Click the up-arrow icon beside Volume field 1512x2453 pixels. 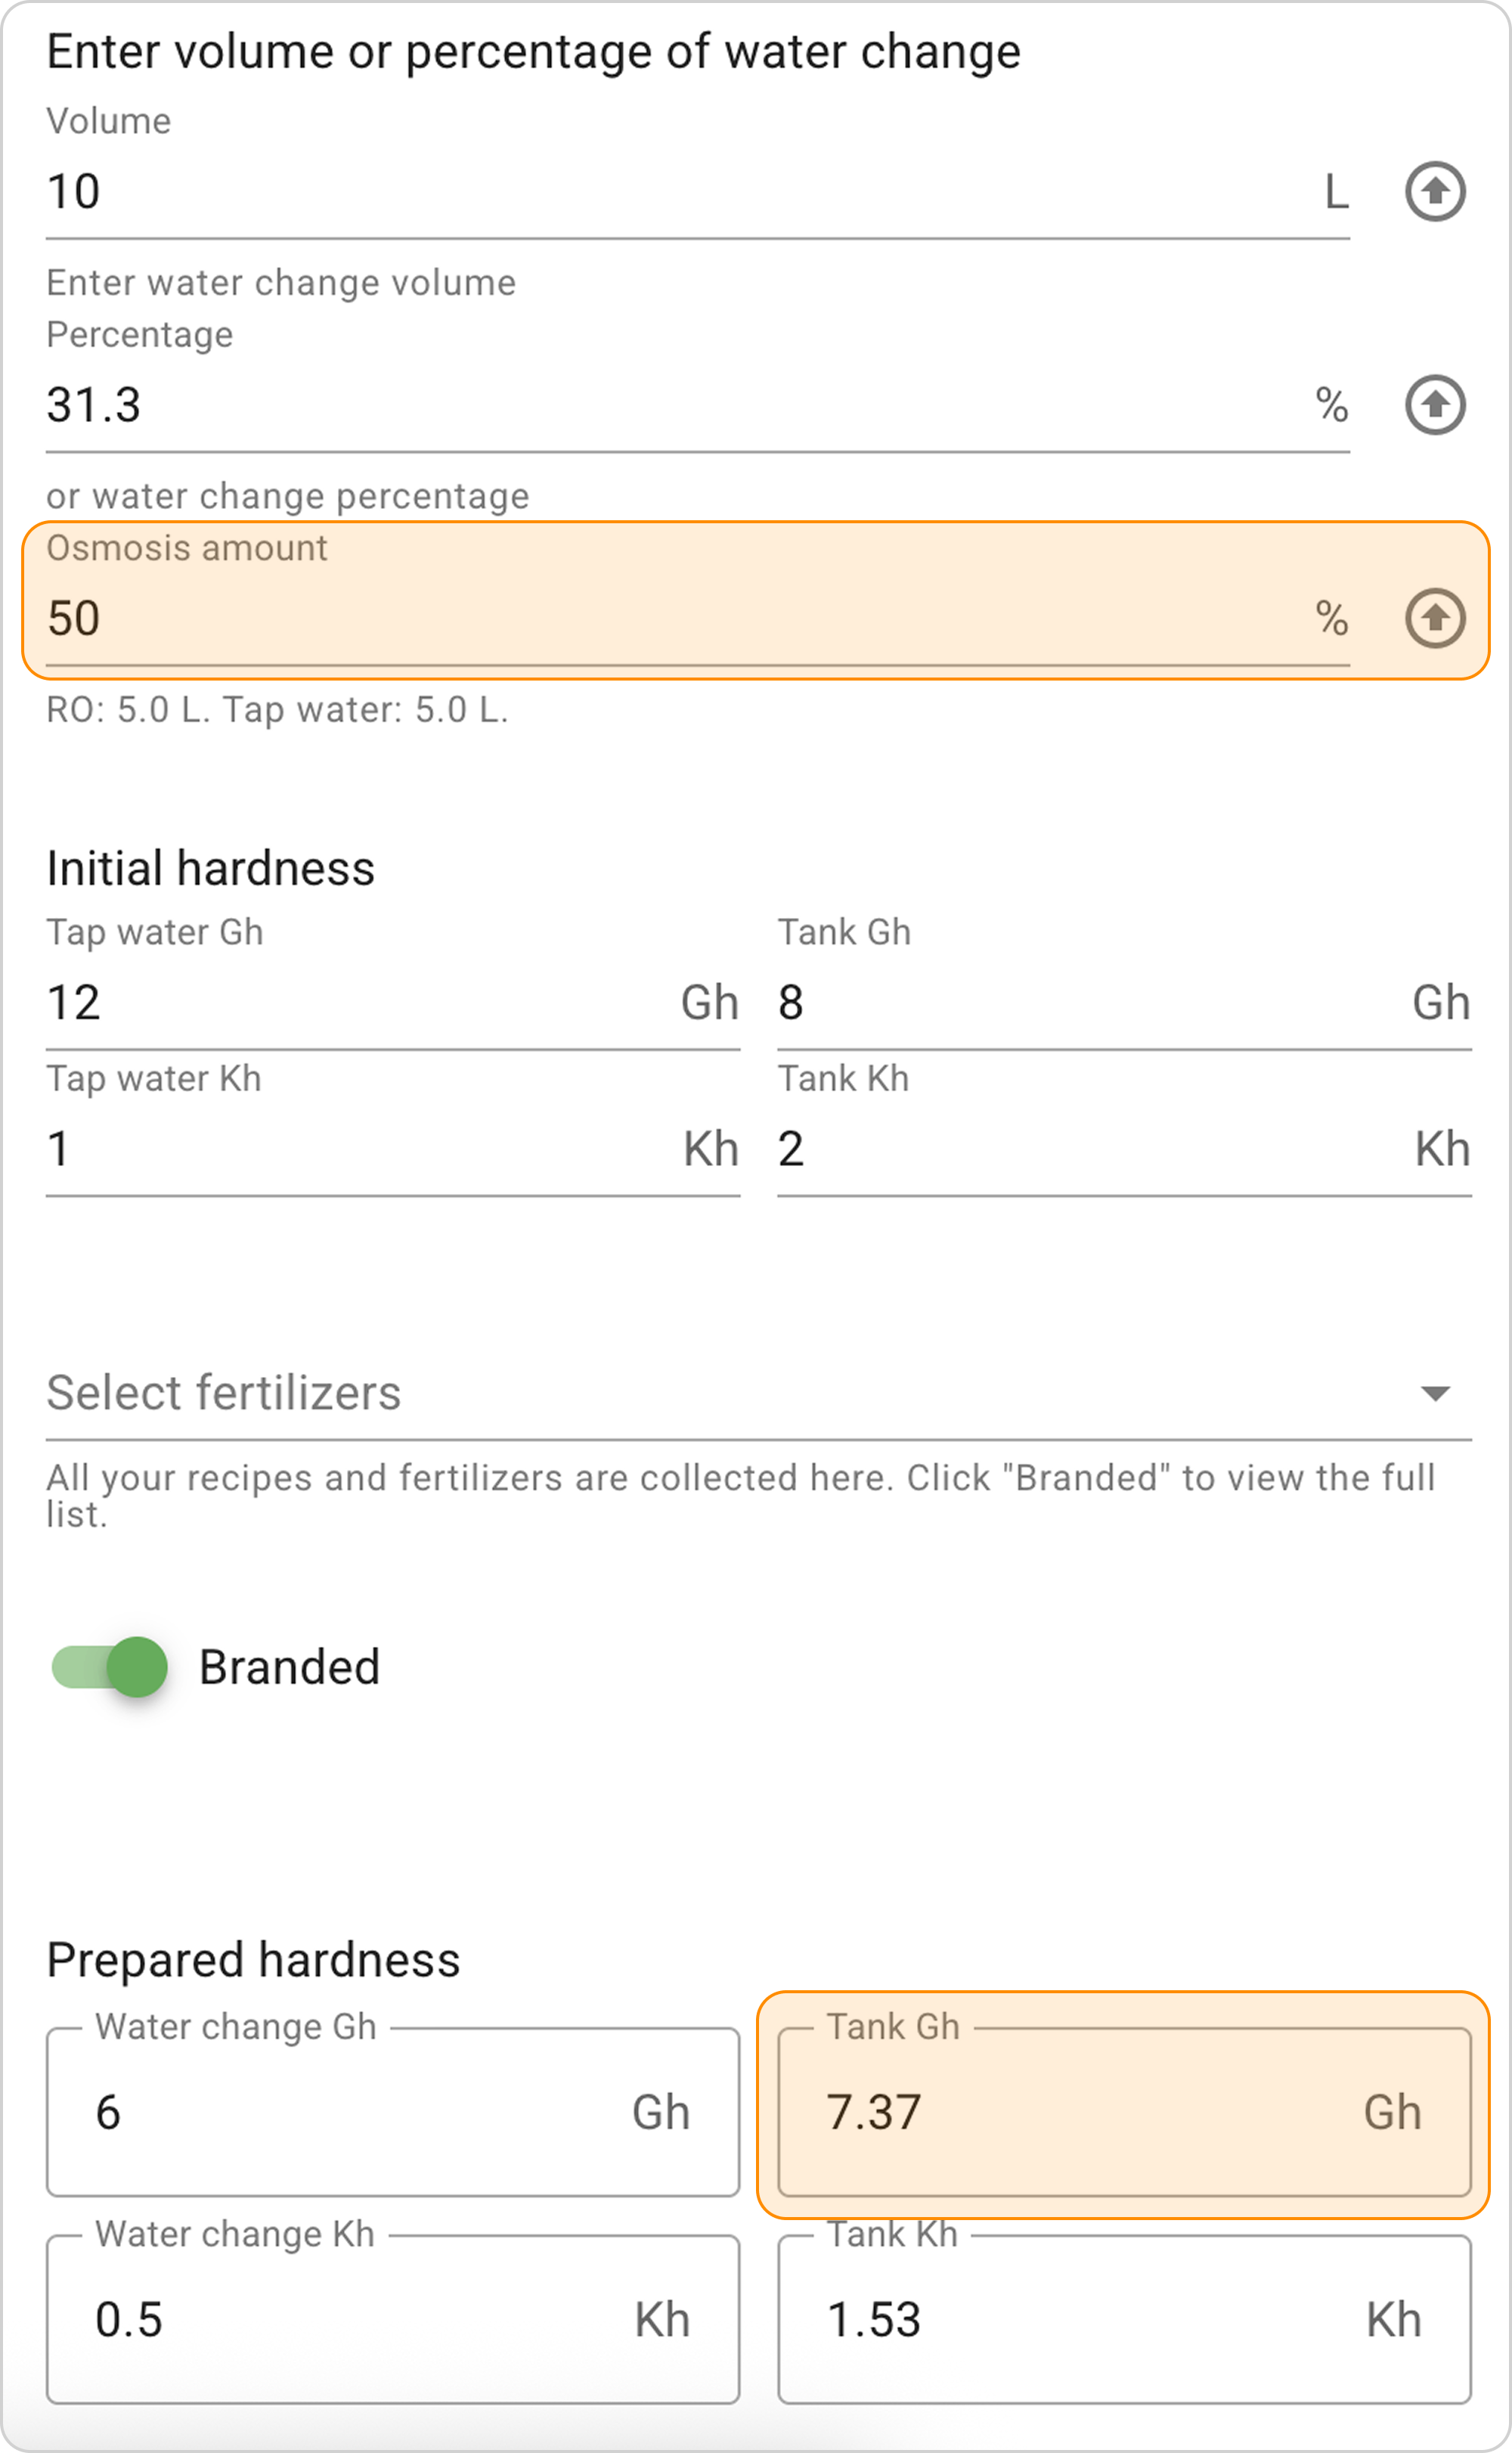(1435, 191)
